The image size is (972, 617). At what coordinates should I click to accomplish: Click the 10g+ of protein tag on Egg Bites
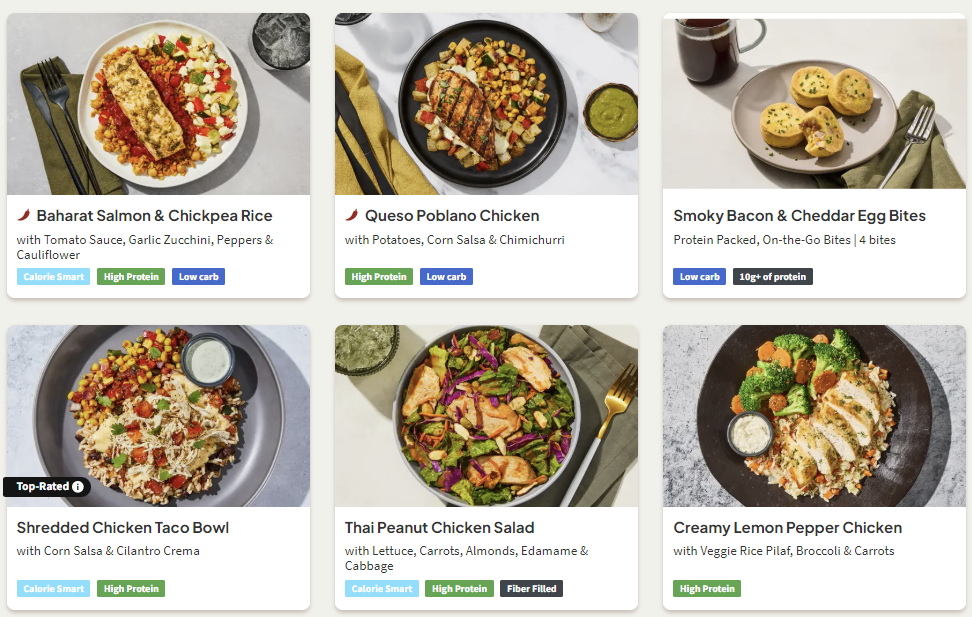(772, 277)
